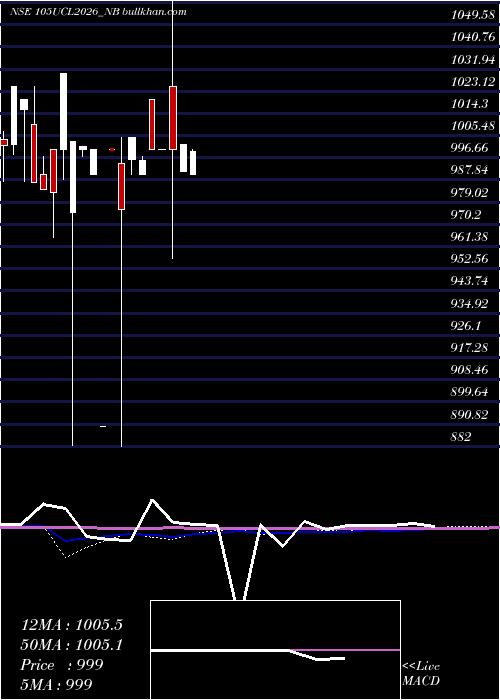Viewport: 500px width, 700px height.
Task: Select the 1005.48 price axis label
Action: (x=473, y=126)
